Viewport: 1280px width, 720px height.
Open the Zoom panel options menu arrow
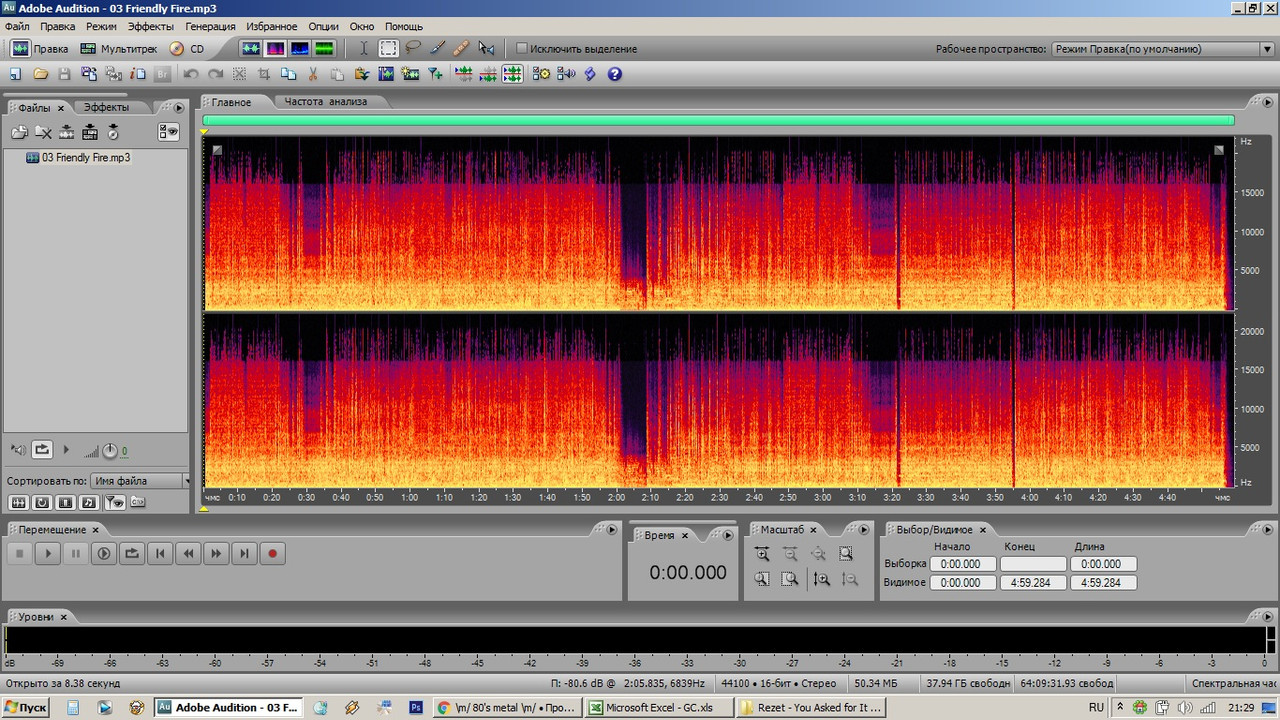coord(866,529)
